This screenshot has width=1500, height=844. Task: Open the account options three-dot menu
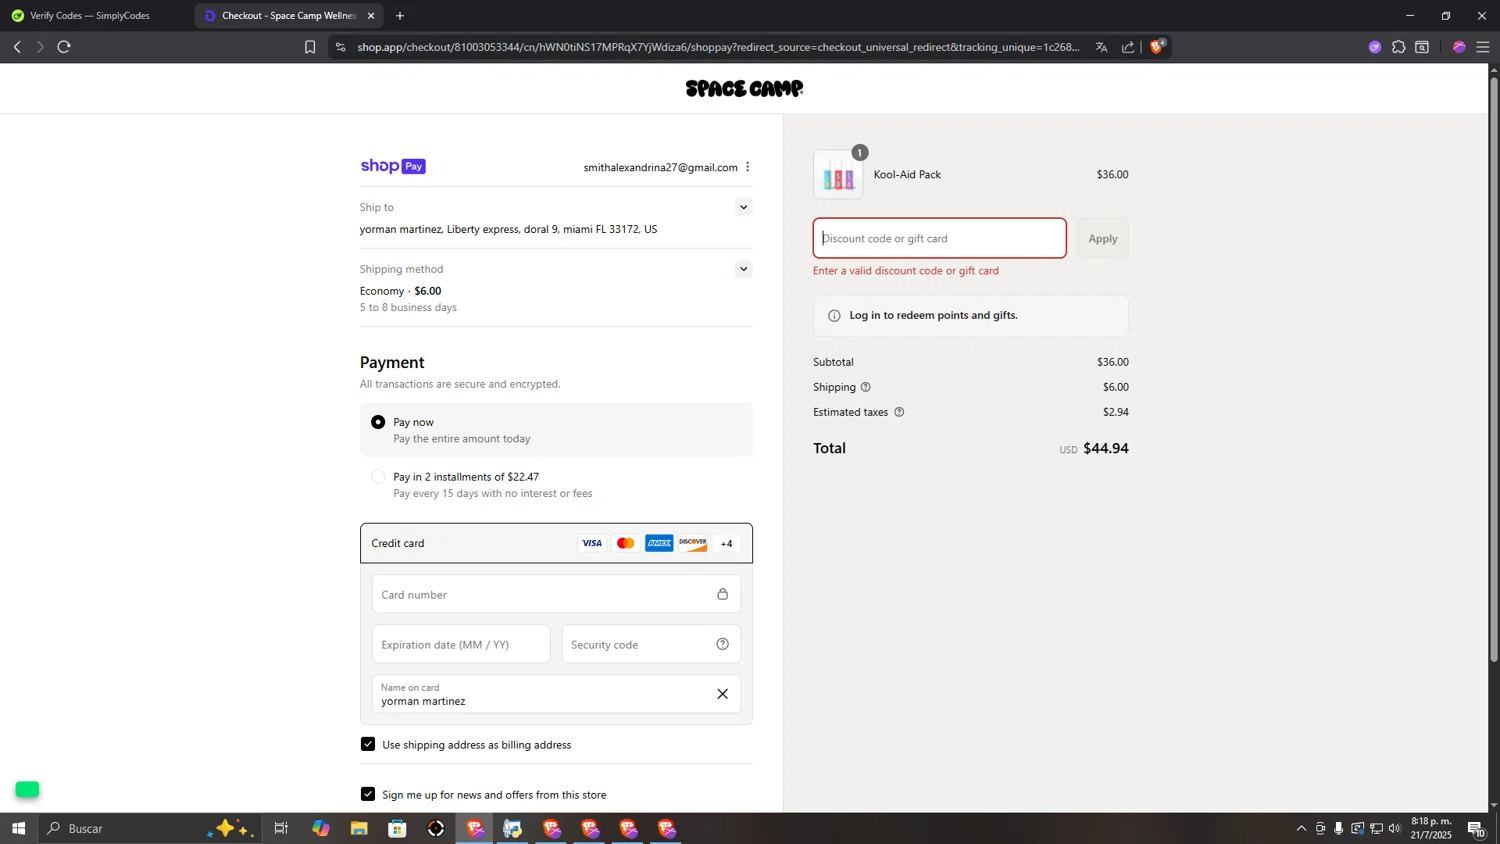point(748,167)
